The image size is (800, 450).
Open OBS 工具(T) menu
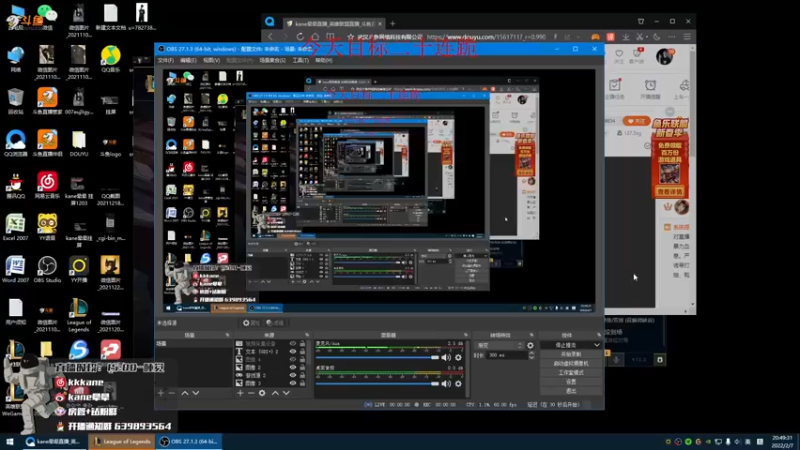300,60
